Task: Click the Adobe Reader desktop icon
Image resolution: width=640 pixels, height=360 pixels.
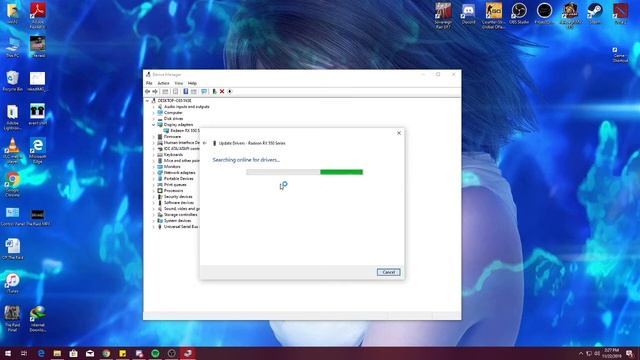Action: [x=38, y=16]
